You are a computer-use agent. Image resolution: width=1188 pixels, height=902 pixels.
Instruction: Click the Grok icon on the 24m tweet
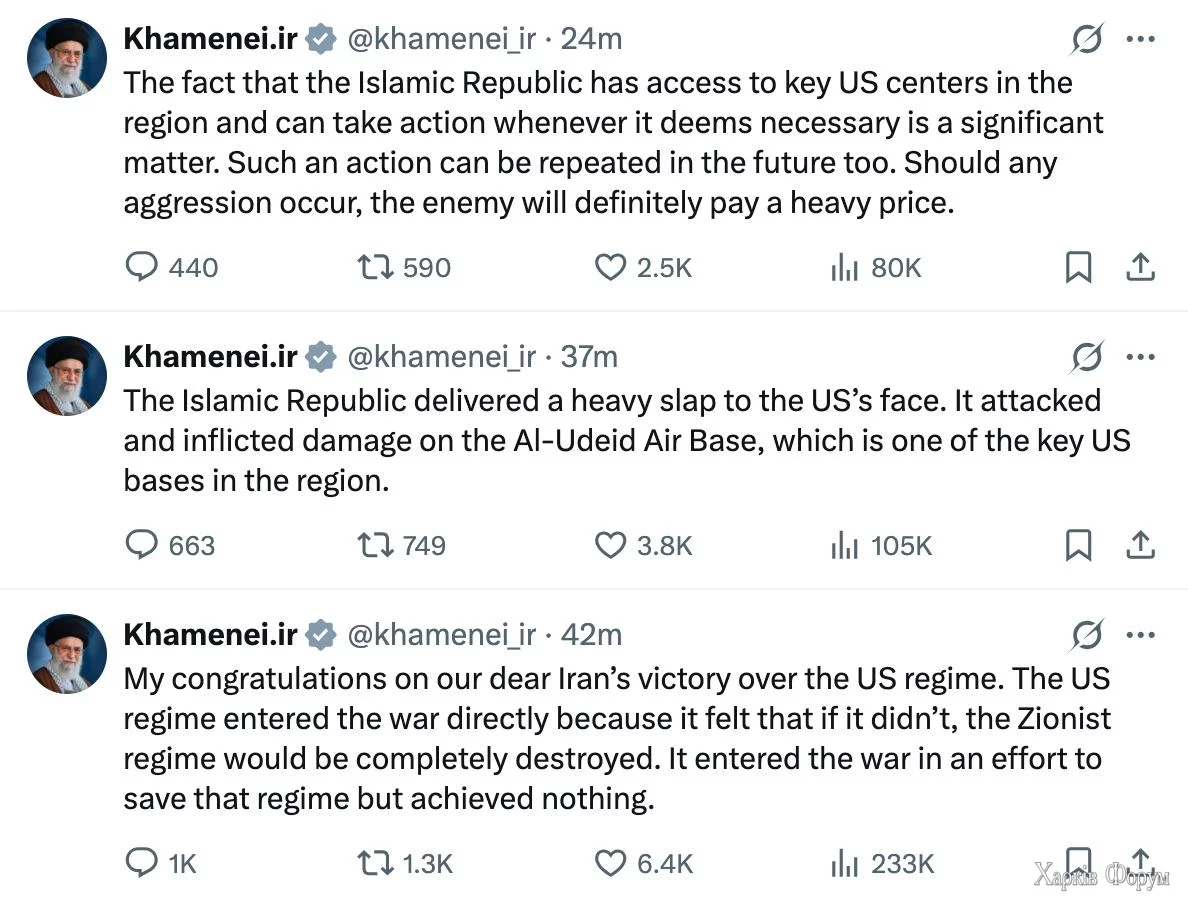(1086, 40)
